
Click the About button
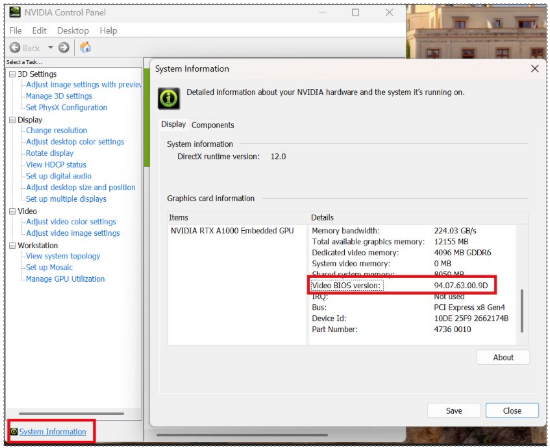click(503, 357)
